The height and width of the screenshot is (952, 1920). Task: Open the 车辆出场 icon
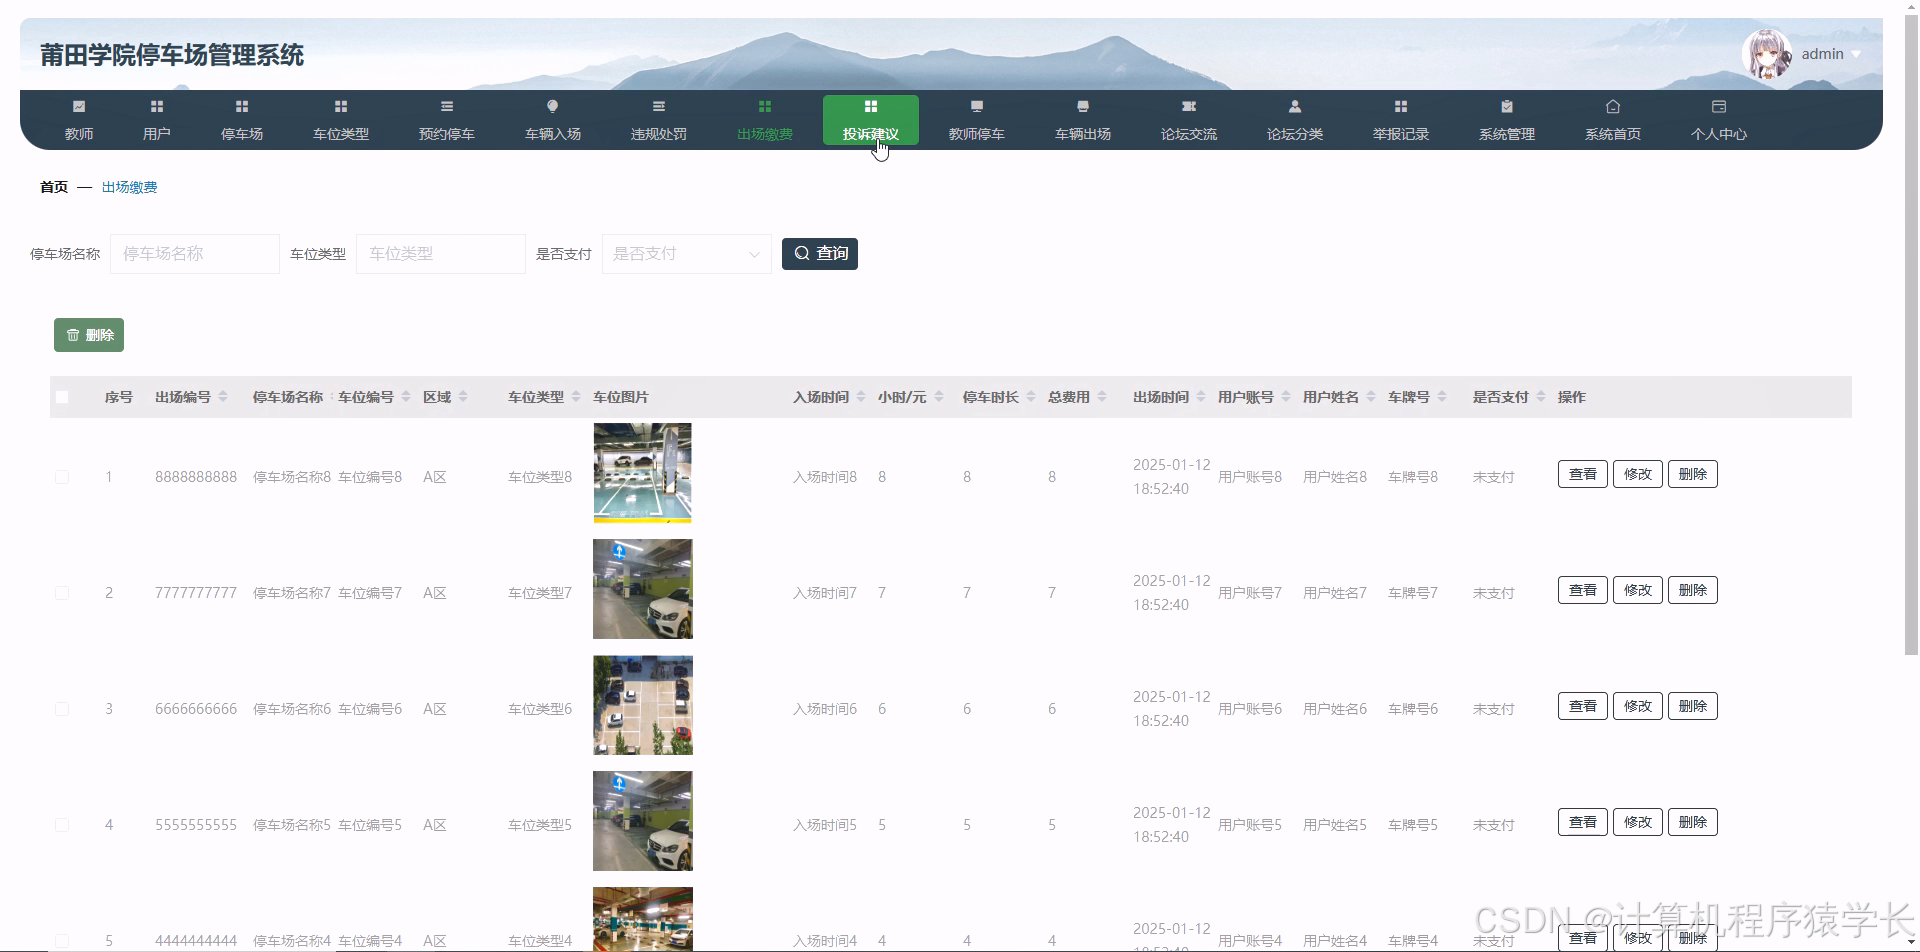(1083, 107)
